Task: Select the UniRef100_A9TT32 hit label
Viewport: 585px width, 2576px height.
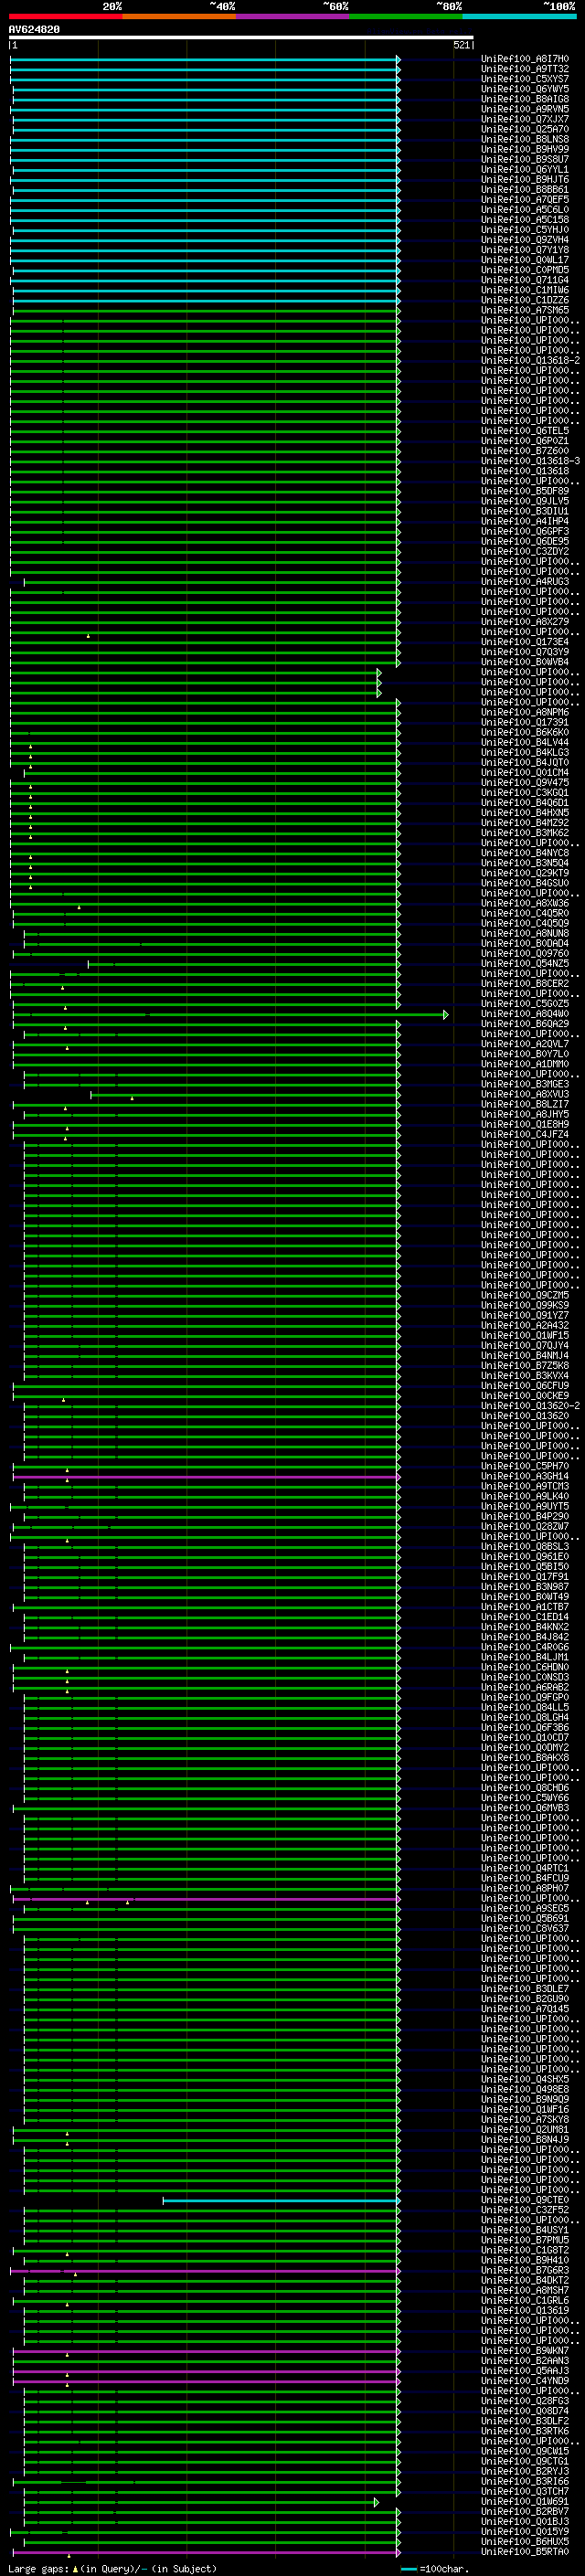Action: (x=525, y=69)
